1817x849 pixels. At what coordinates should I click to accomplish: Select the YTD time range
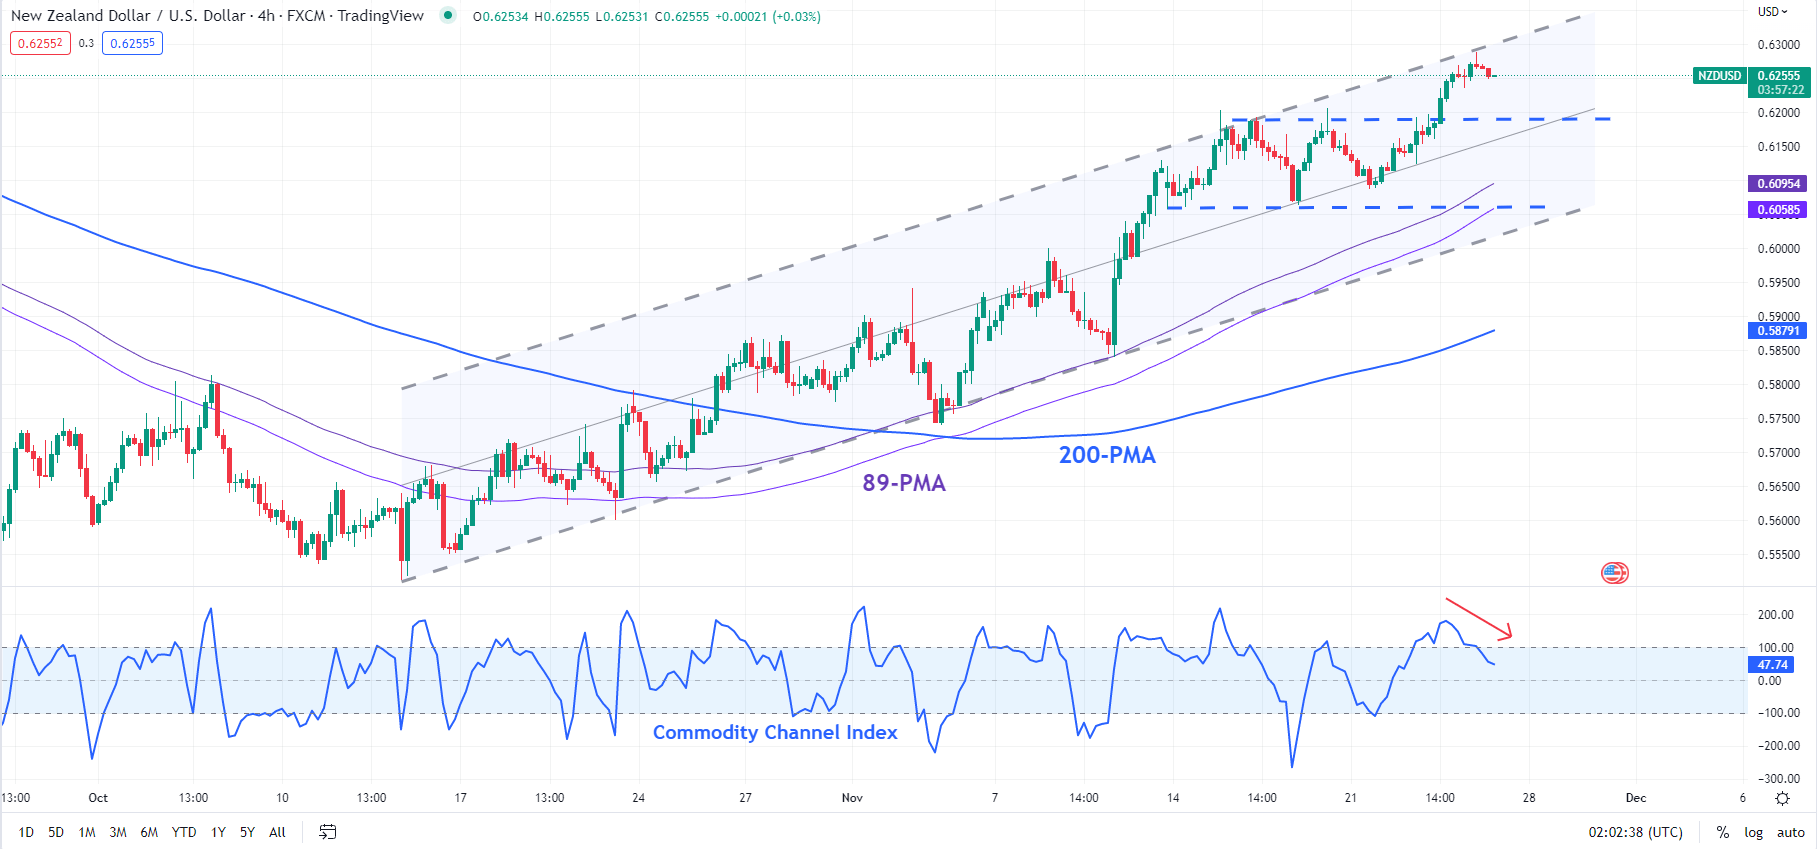184,832
